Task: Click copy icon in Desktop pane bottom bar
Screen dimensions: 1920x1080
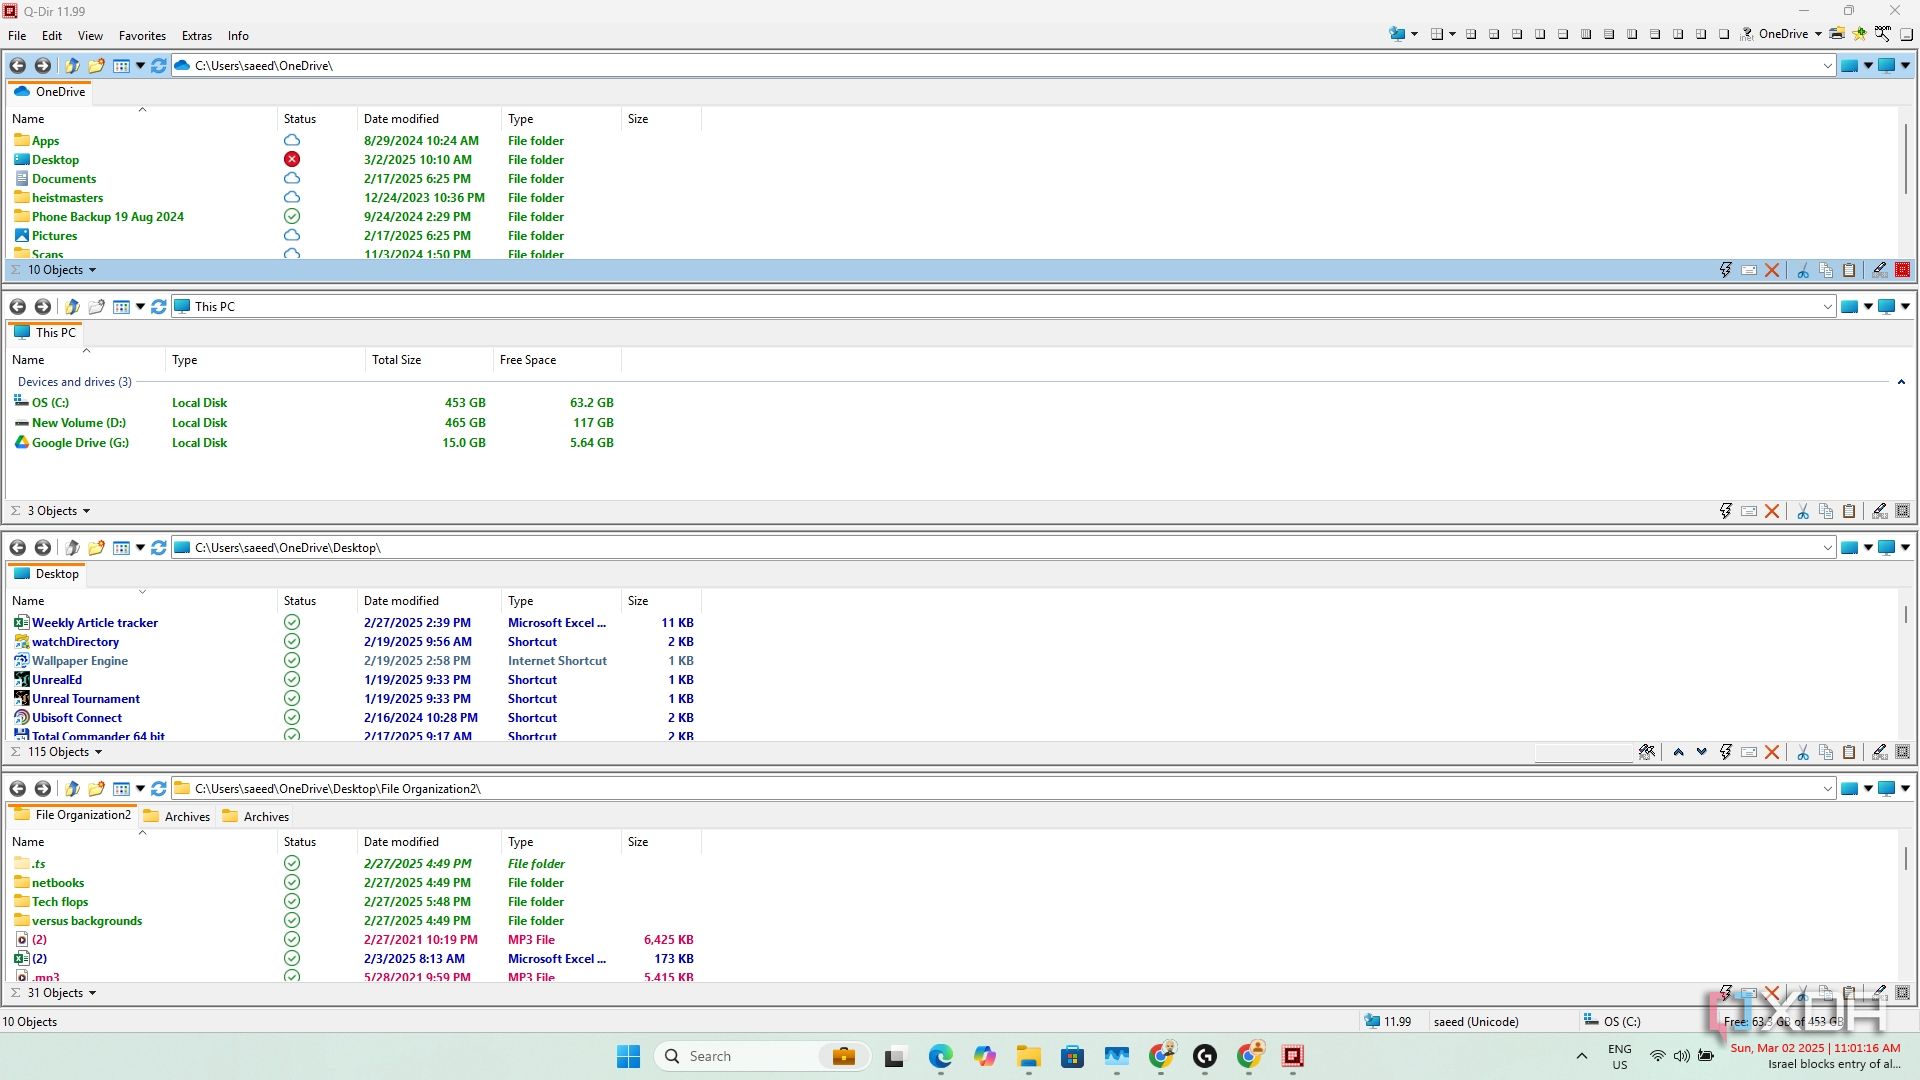Action: [1826, 752]
